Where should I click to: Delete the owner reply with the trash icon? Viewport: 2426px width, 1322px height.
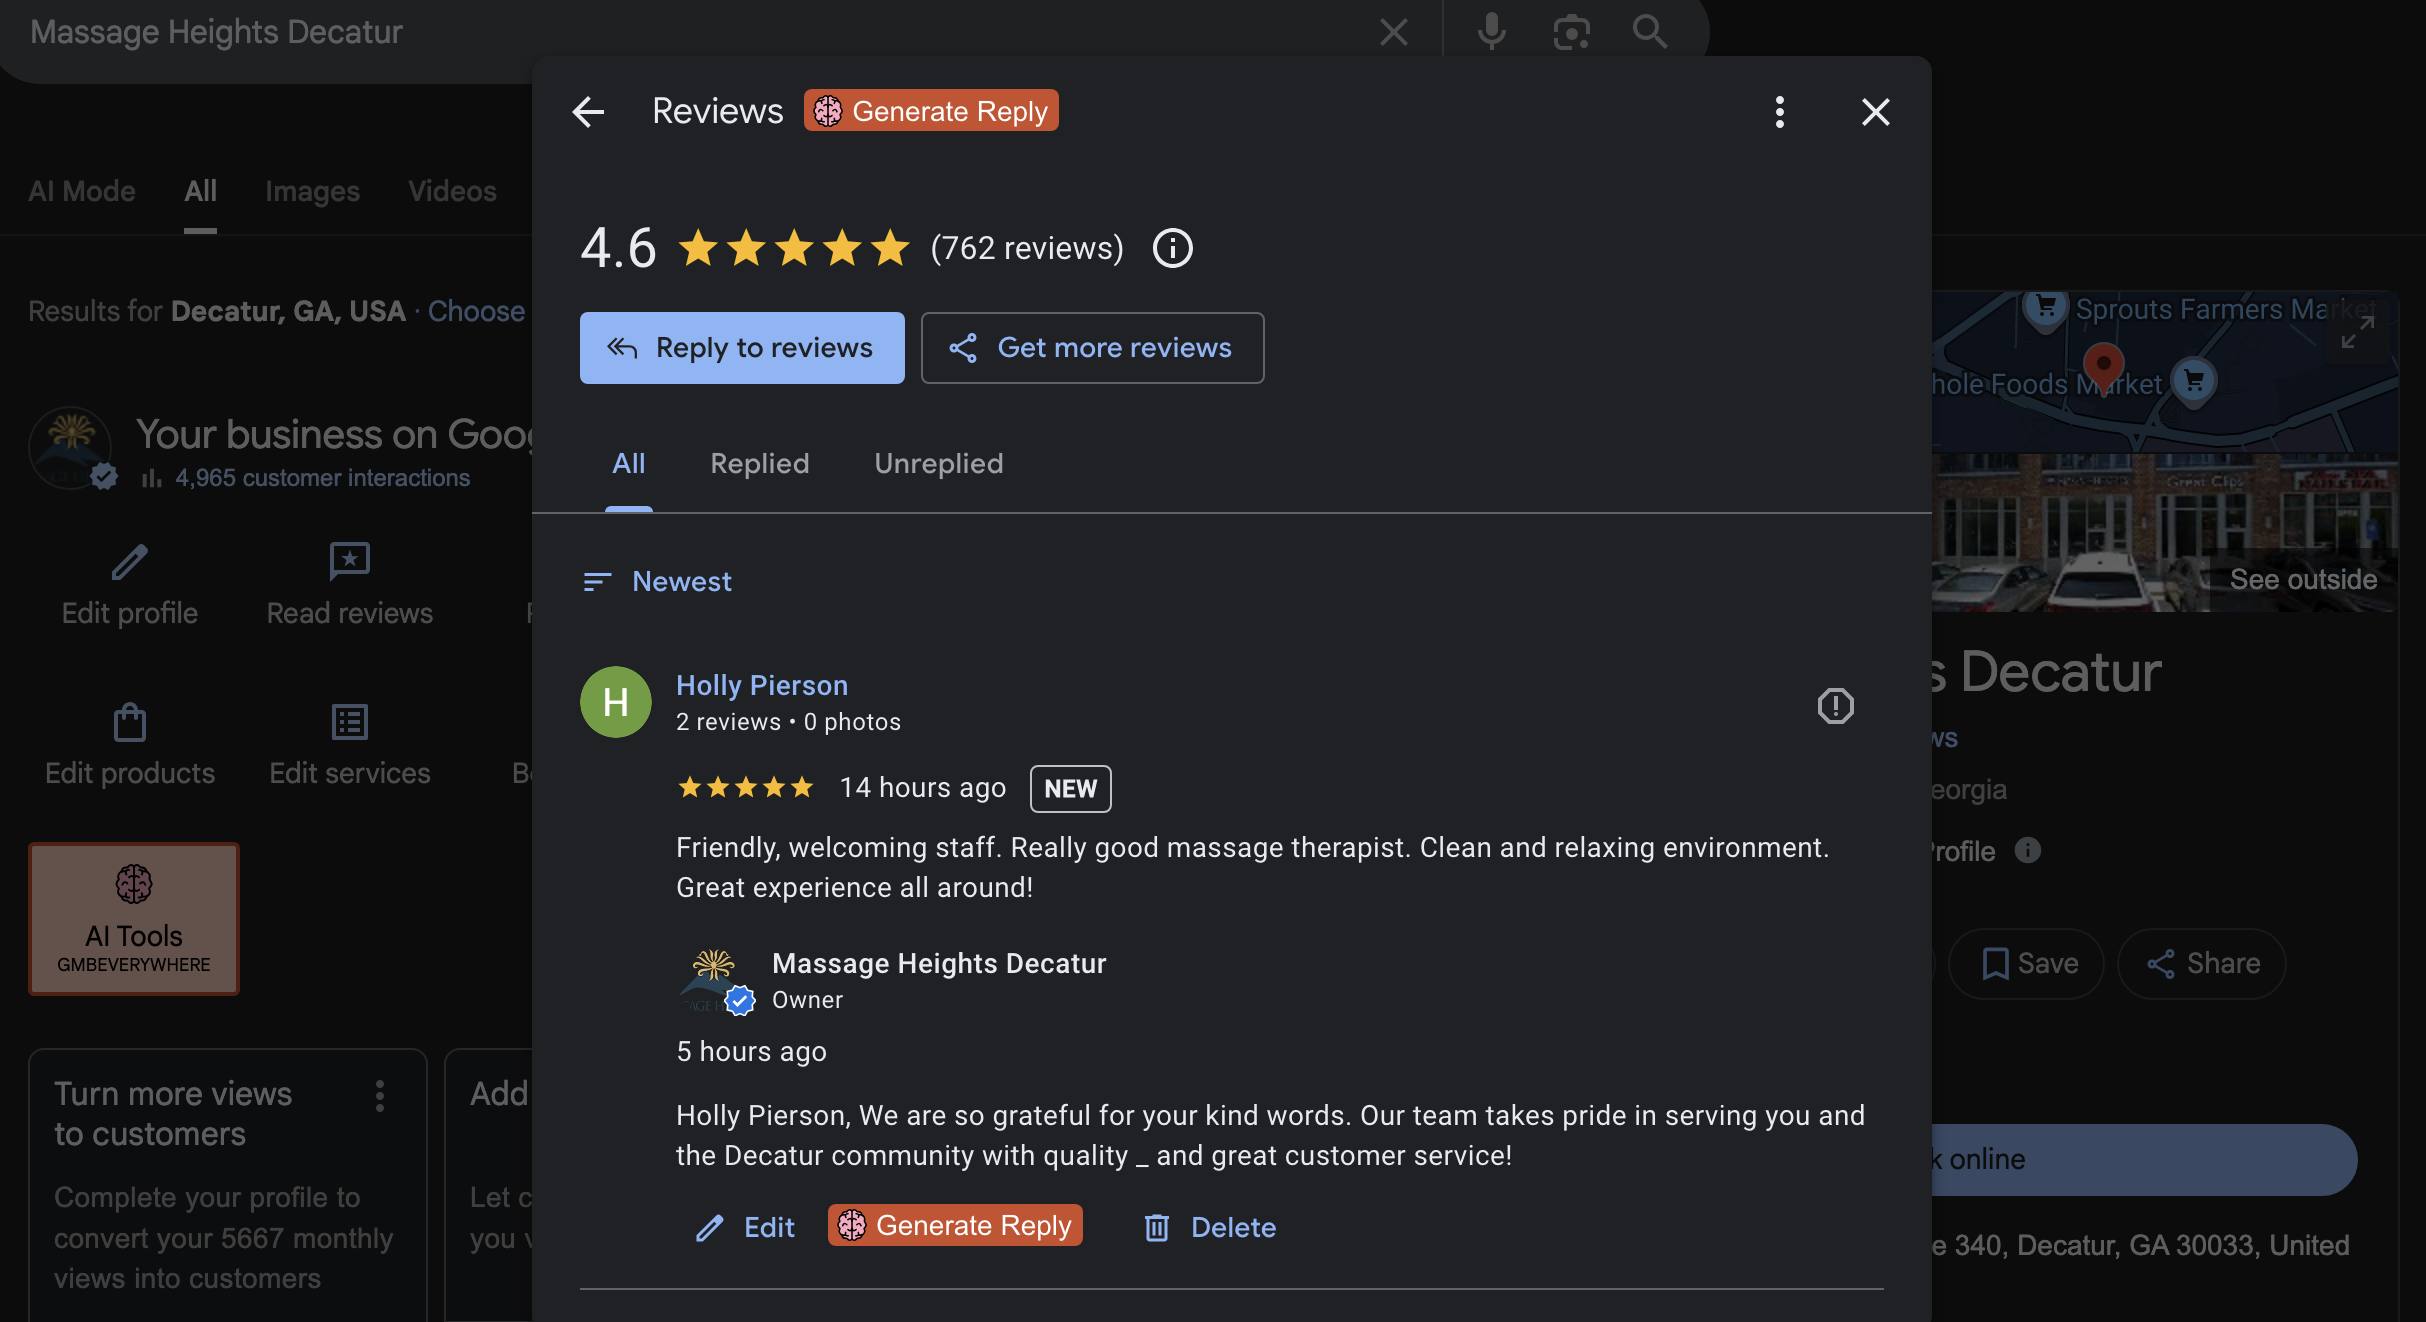(1156, 1227)
